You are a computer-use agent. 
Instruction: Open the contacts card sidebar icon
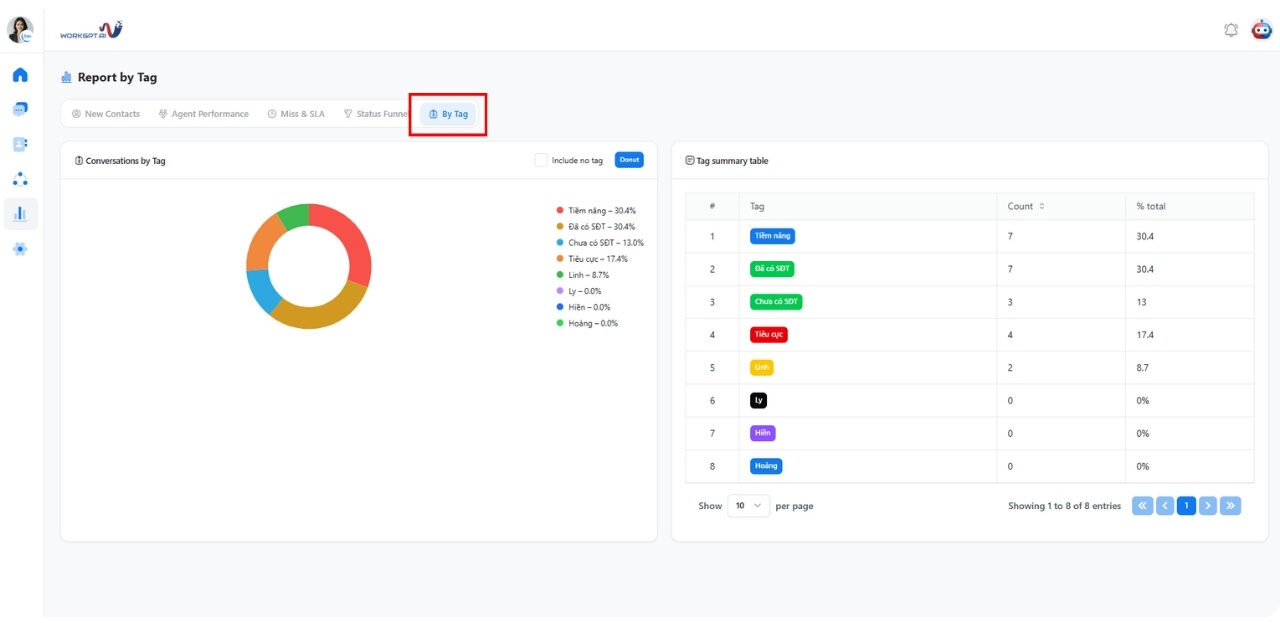coord(20,144)
